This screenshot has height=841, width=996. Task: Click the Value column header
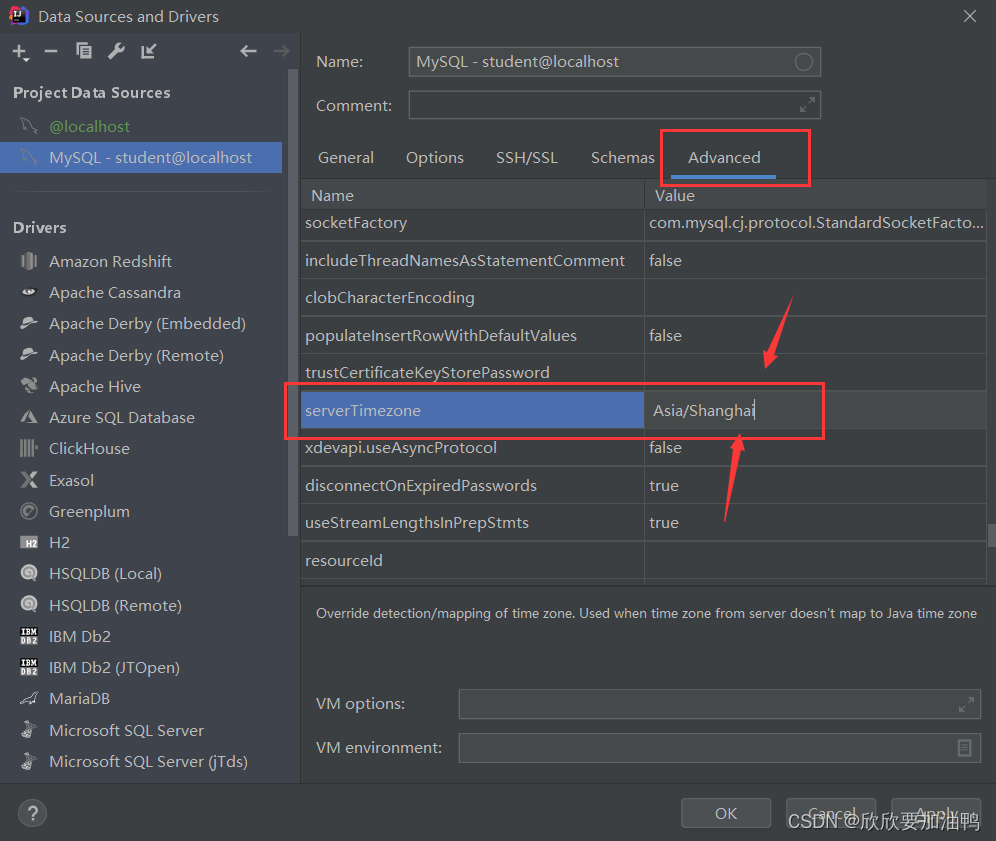pyautogui.click(x=816, y=196)
